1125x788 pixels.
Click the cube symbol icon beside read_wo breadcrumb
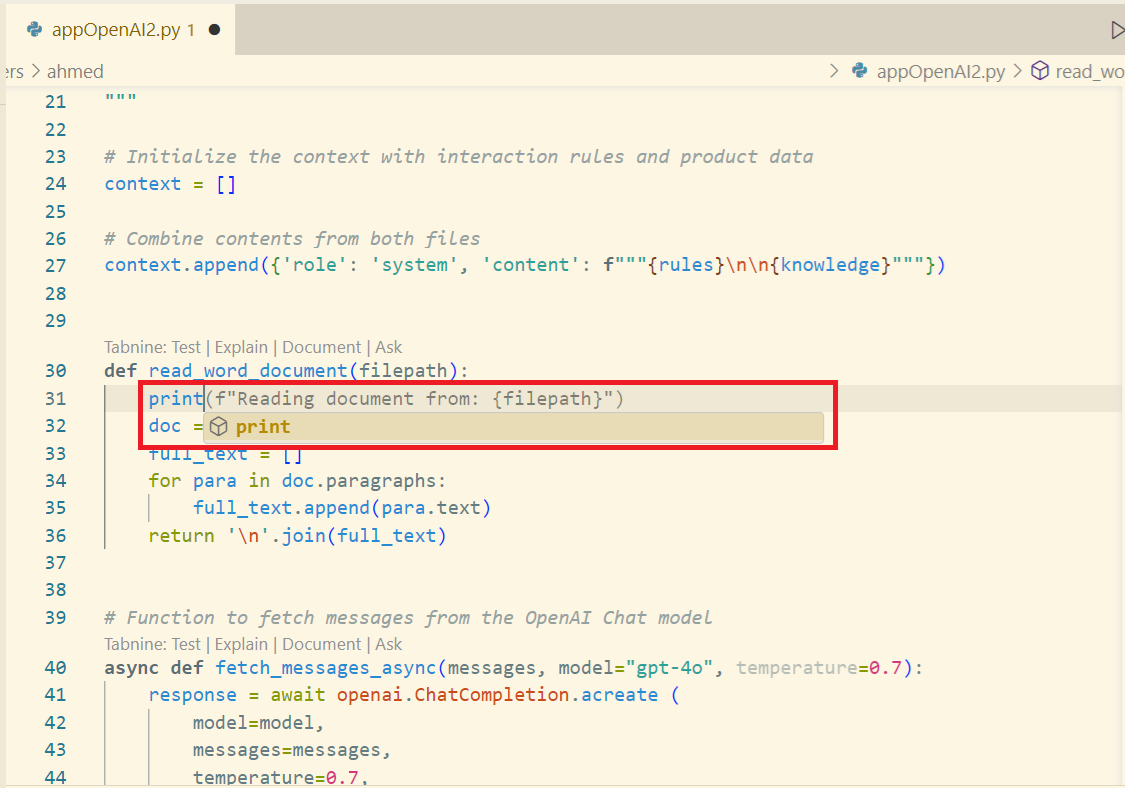(1040, 71)
